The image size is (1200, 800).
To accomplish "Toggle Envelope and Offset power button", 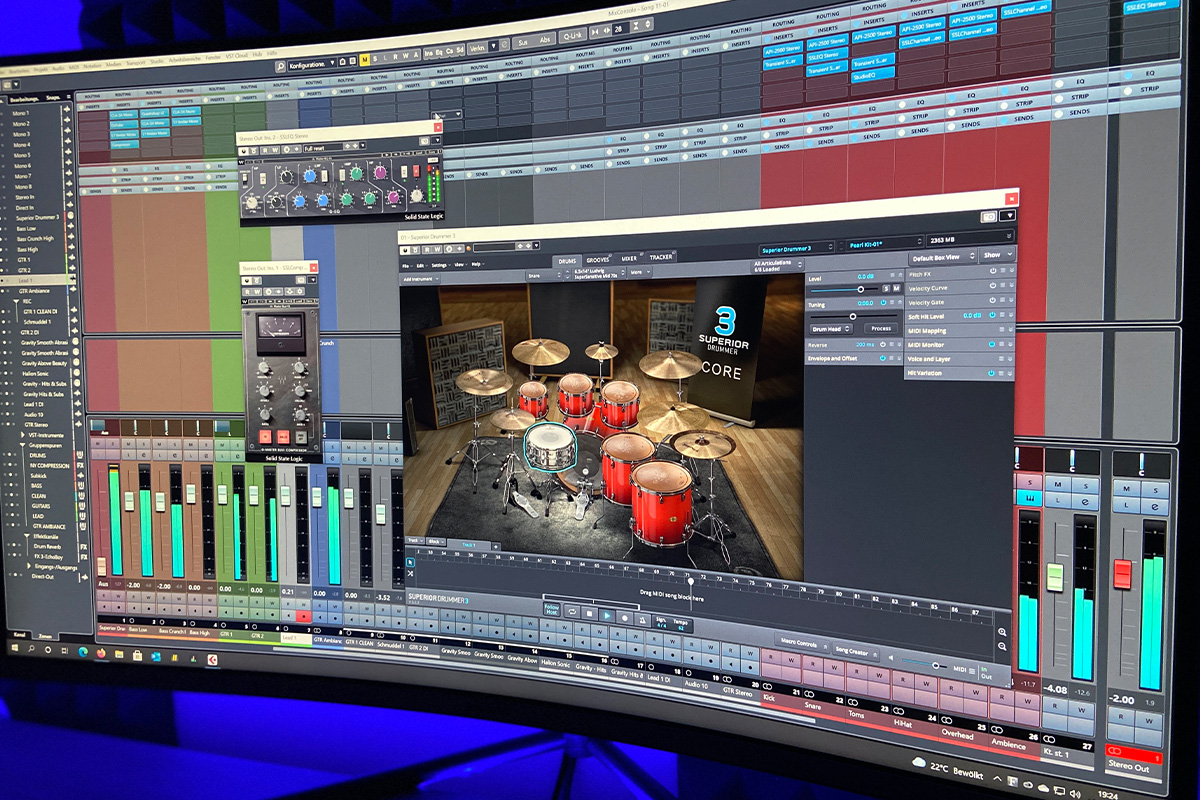I will pos(882,358).
